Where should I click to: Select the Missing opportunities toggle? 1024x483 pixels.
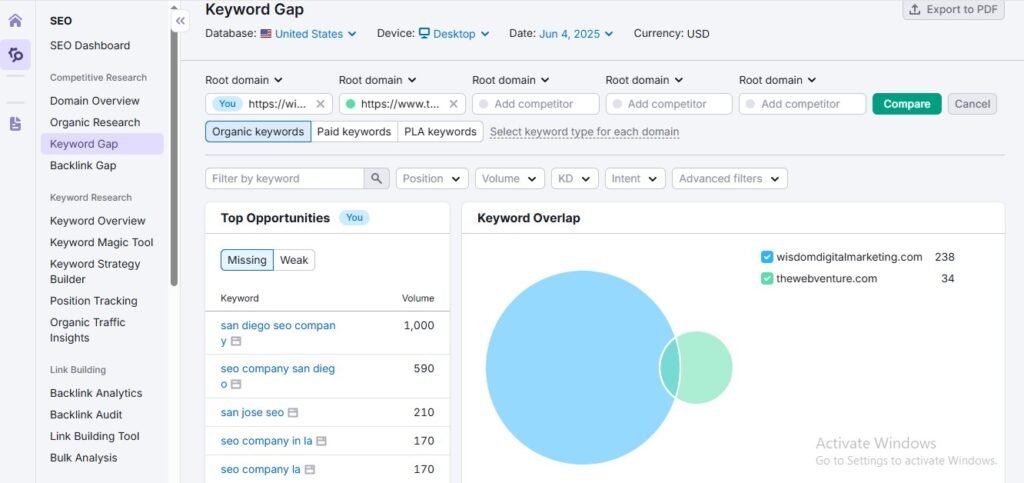[x=247, y=260]
